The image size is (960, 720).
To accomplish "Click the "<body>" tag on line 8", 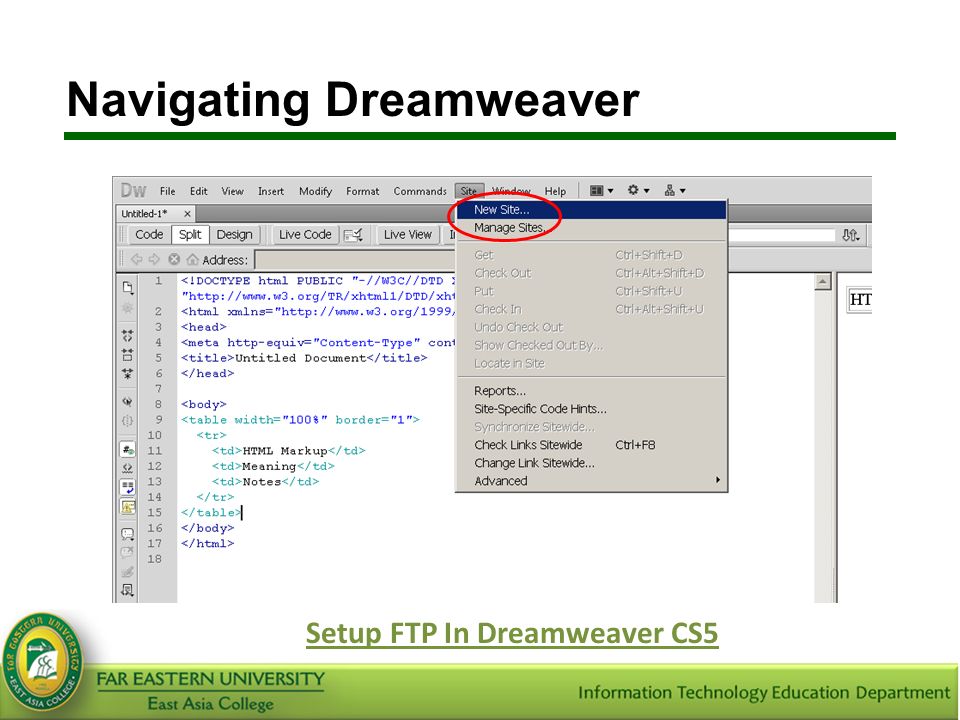I will 204,404.
